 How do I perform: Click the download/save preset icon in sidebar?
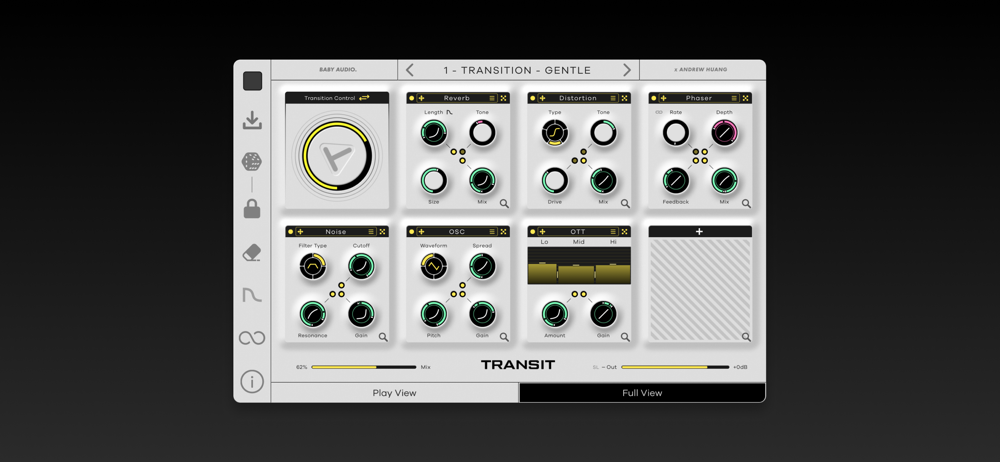[253, 120]
